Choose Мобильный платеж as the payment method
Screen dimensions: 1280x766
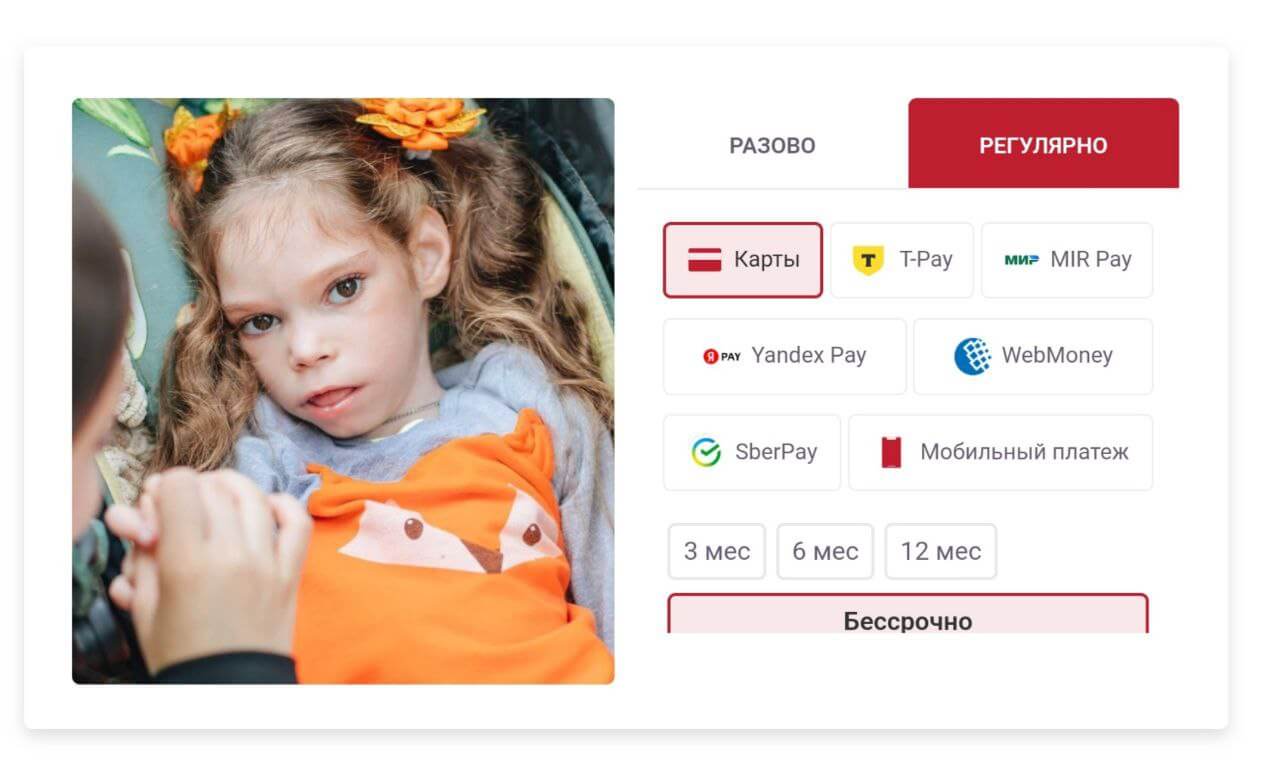click(1001, 452)
